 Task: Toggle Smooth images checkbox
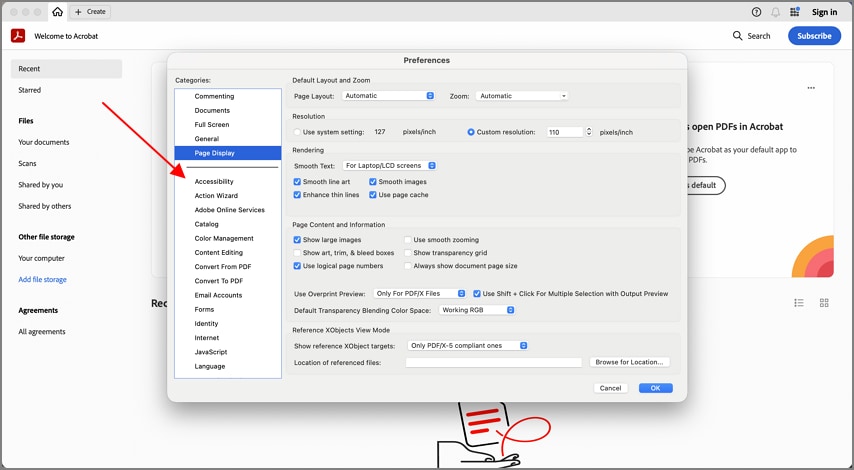tap(373, 181)
